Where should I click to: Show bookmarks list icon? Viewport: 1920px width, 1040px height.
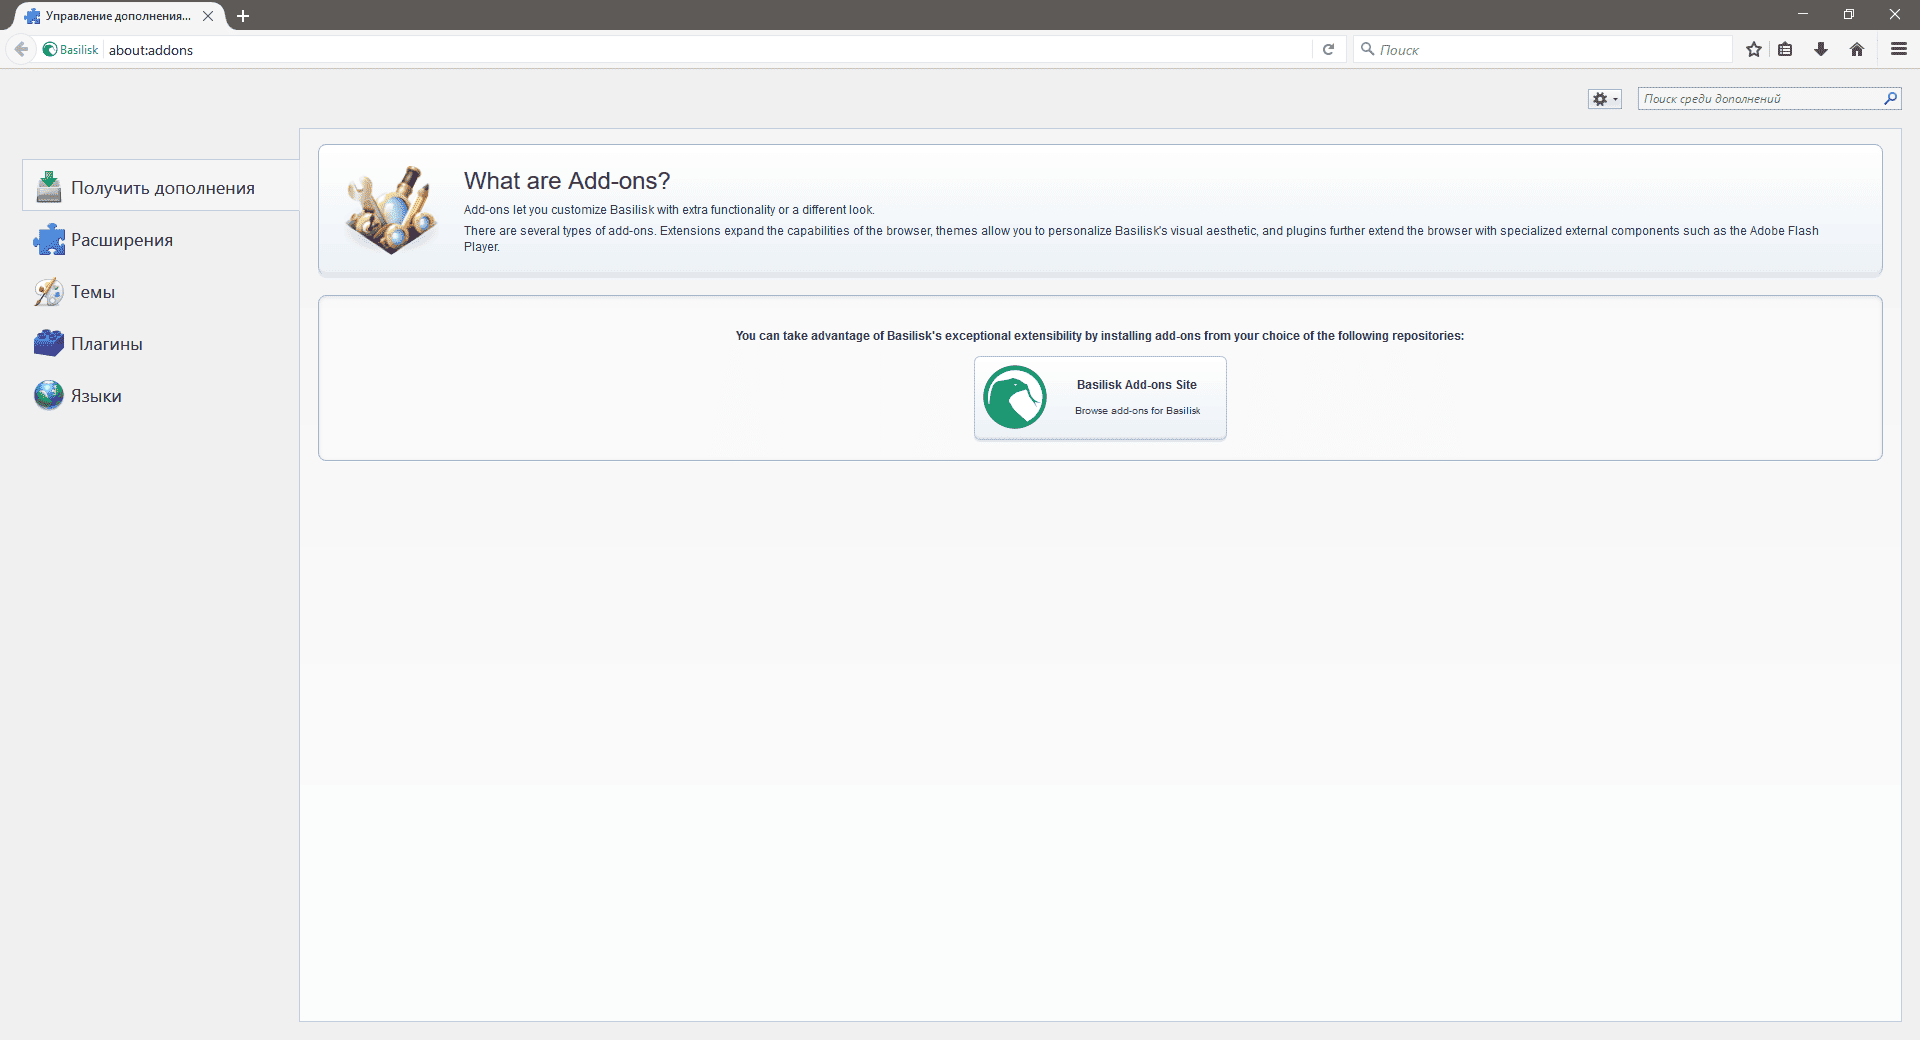click(x=1785, y=49)
